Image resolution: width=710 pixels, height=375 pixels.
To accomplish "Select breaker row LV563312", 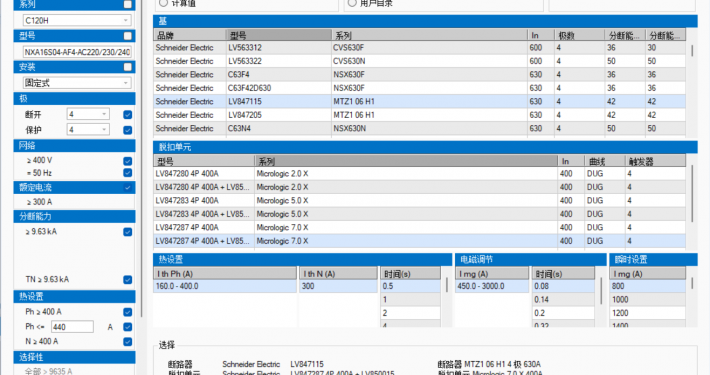I will [x=419, y=48].
